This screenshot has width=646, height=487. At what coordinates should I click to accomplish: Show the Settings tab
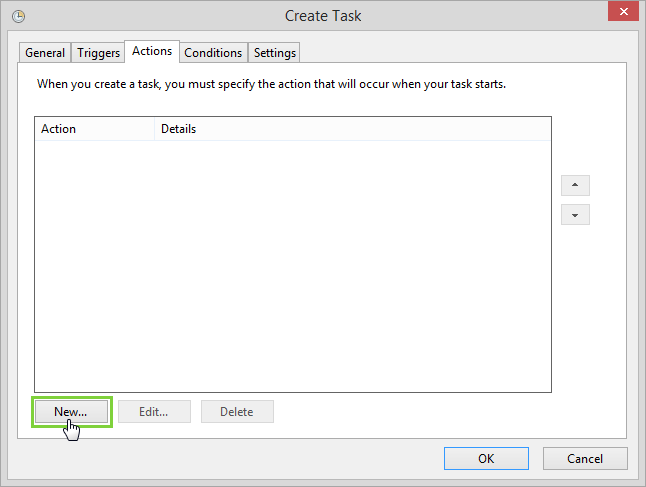(x=274, y=53)
